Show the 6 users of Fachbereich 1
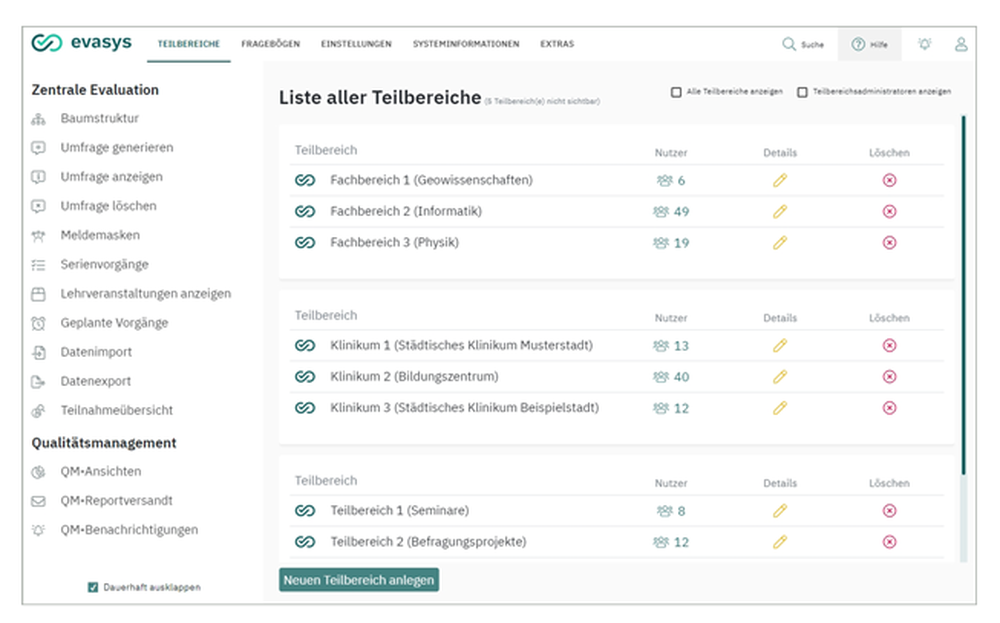This screenshot has height=623, width=1000. tap(671, 180)
